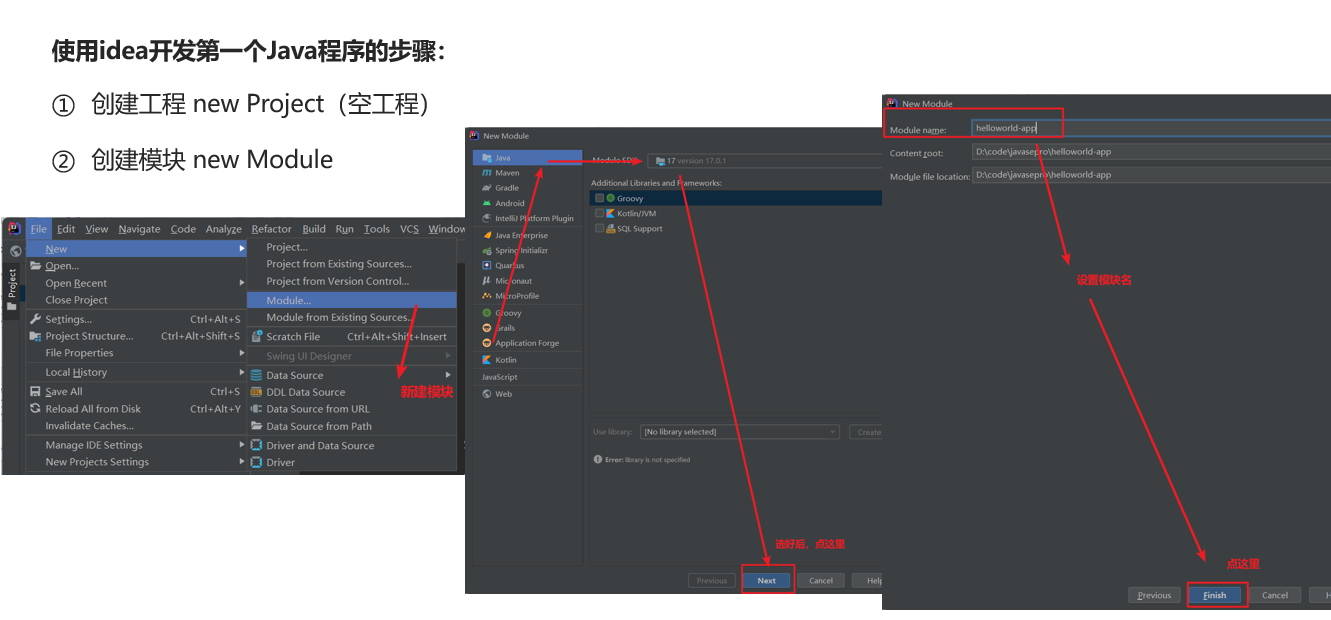Click the Content root path field
Image resolution: width=1331 pixels, height=620 pixels.
click(x=1151, y=152)
